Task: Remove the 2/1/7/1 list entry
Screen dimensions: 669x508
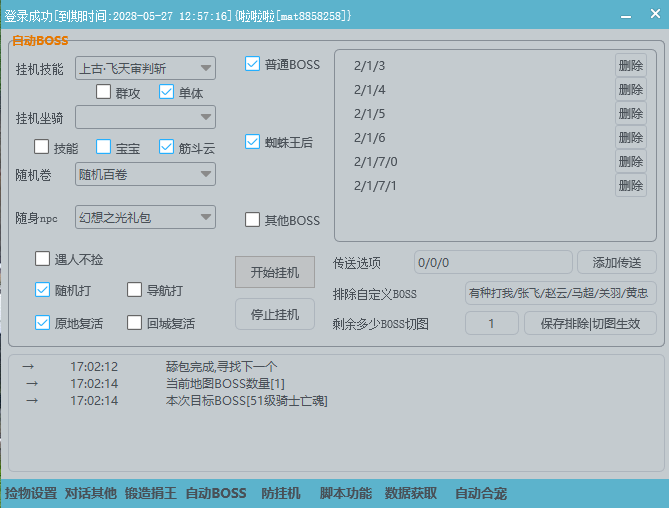Action: [630, 185]
